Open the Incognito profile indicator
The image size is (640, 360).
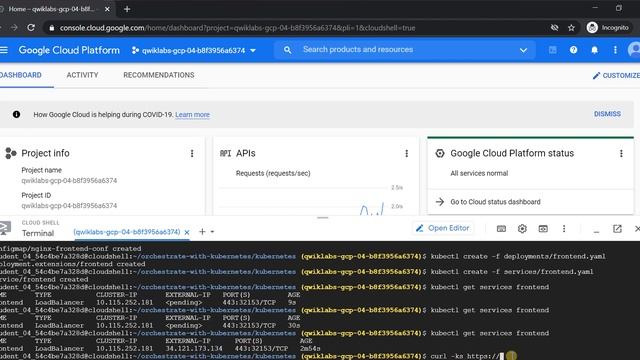[x=608, y=28]
